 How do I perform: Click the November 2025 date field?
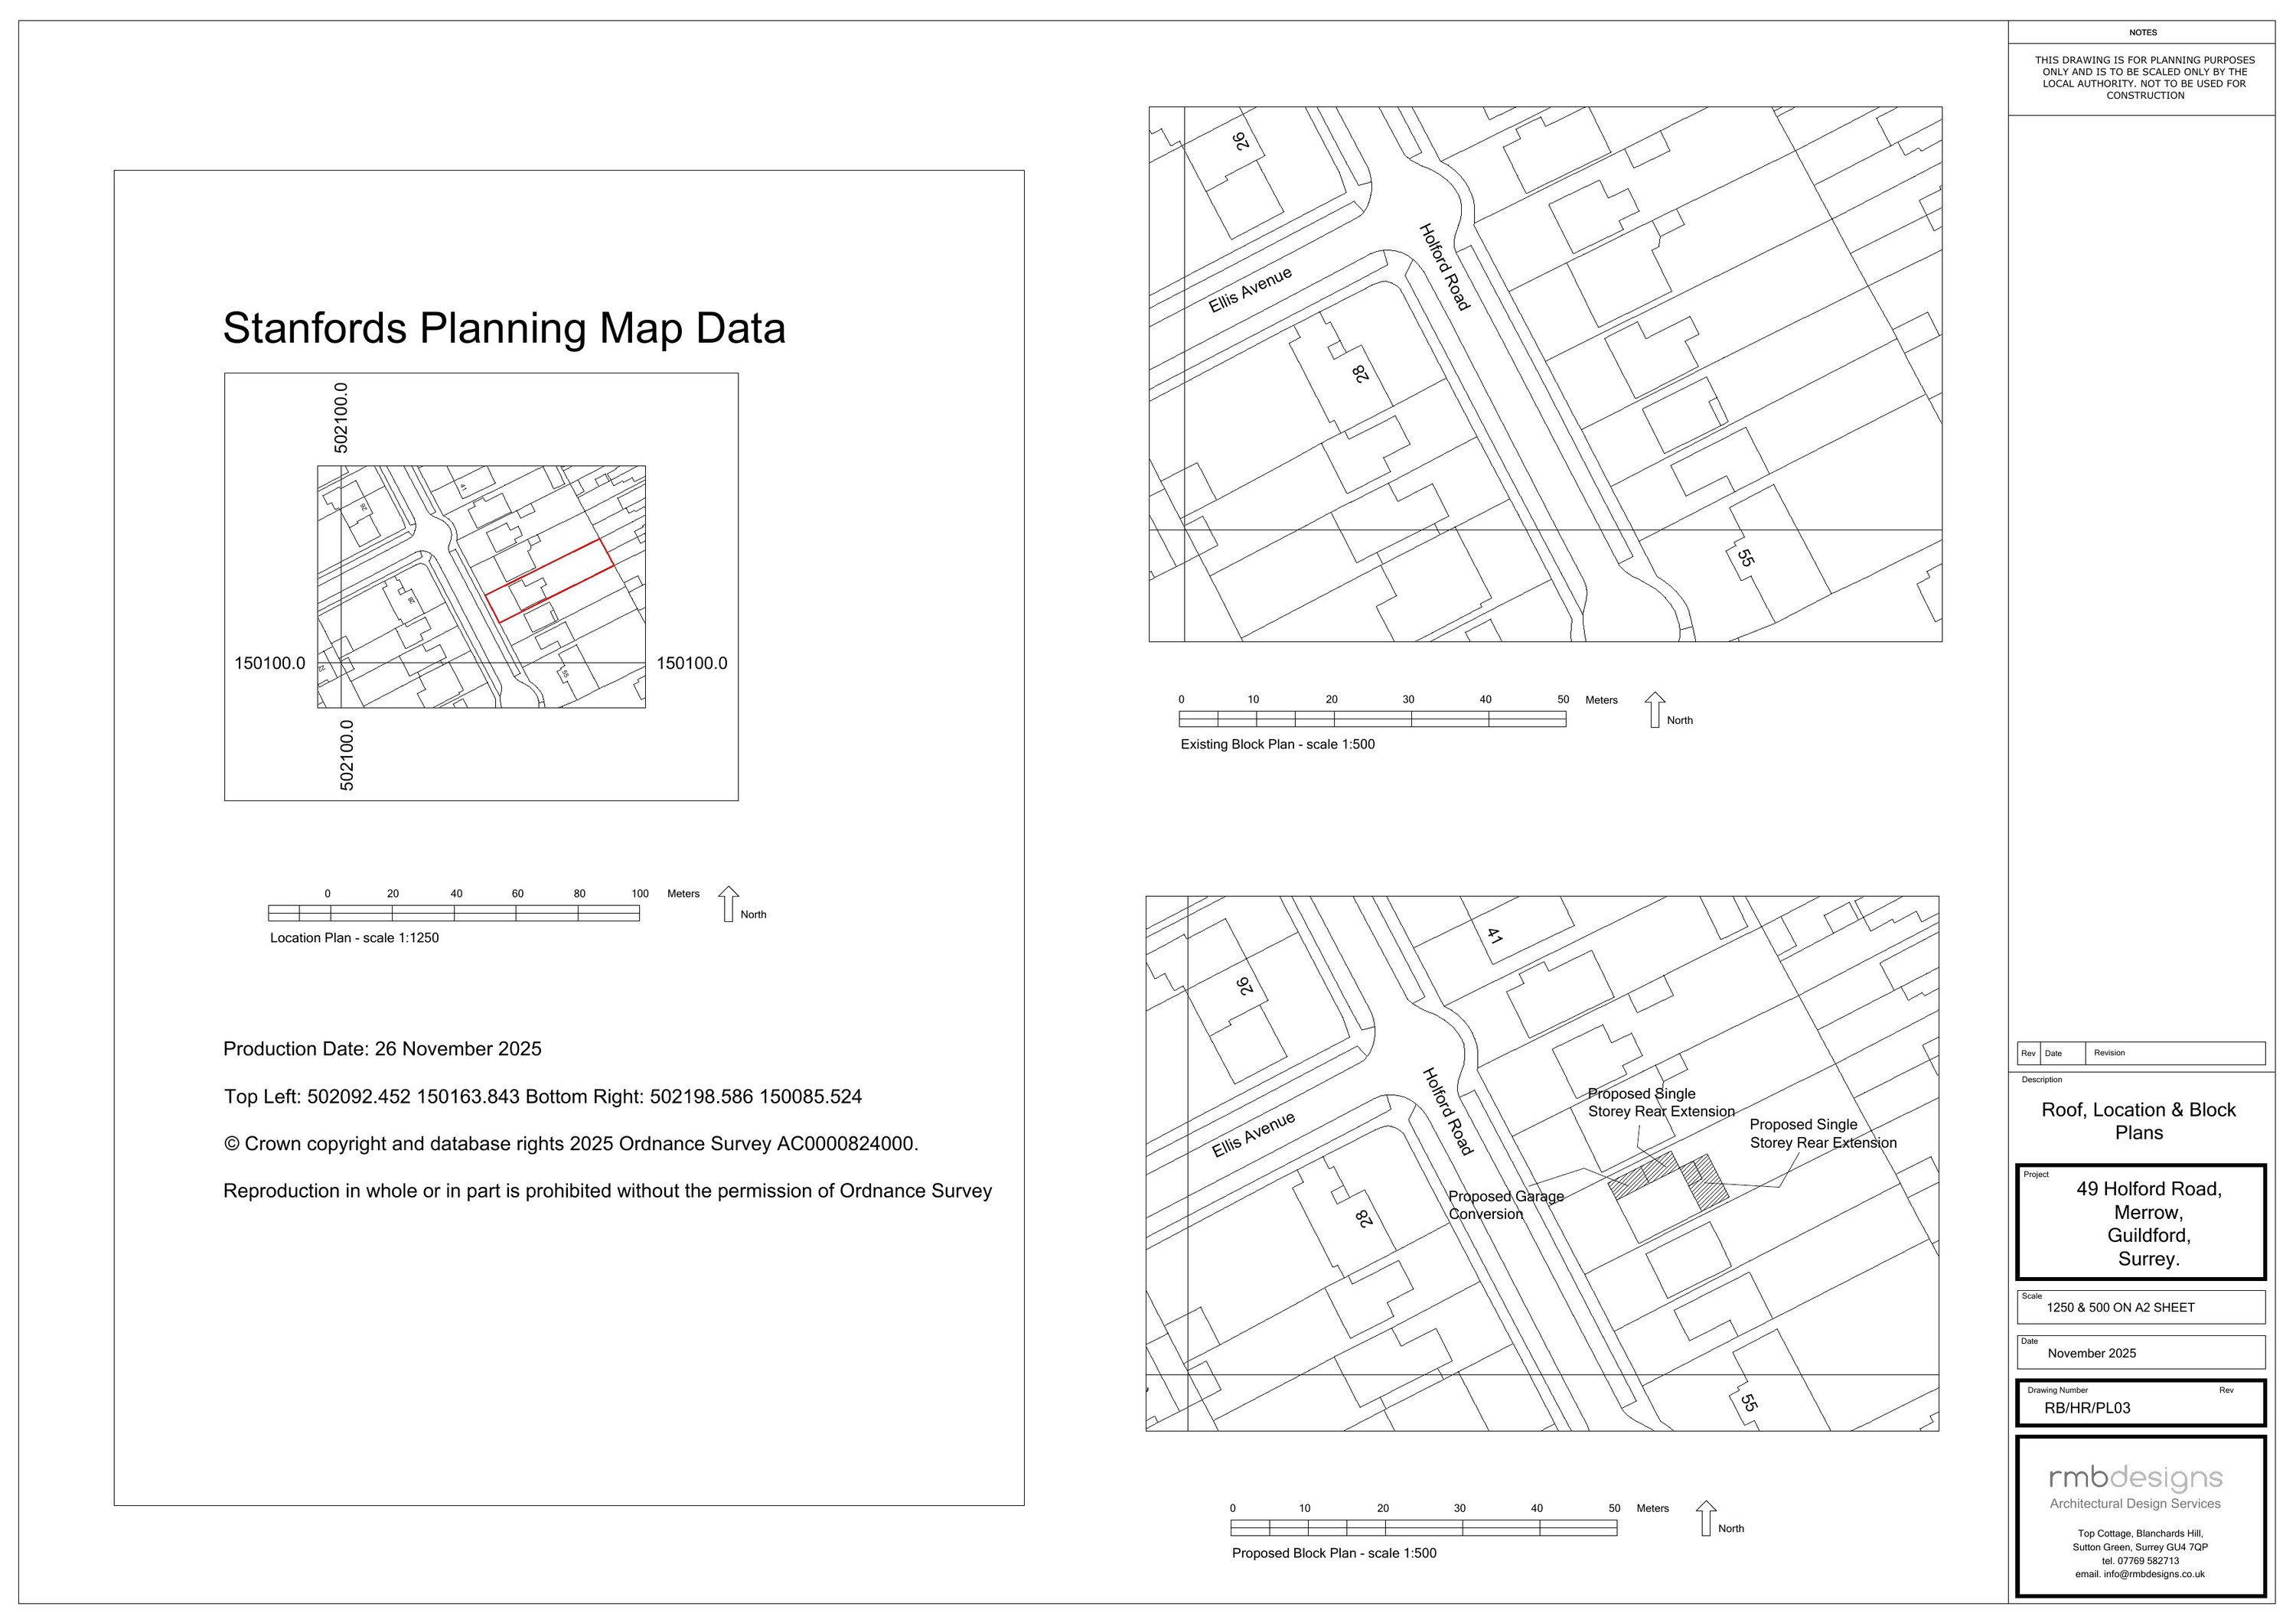tap(2091, 1353)
